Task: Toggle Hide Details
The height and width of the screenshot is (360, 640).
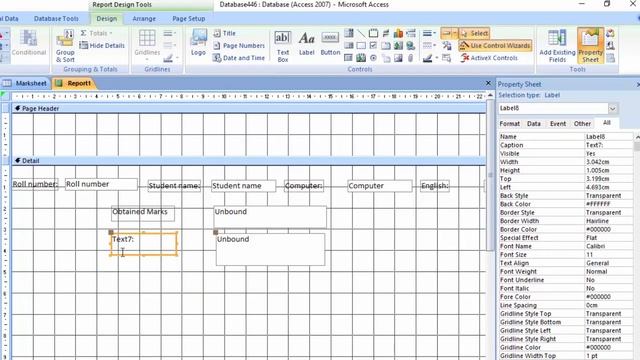Action: point(102,45)
